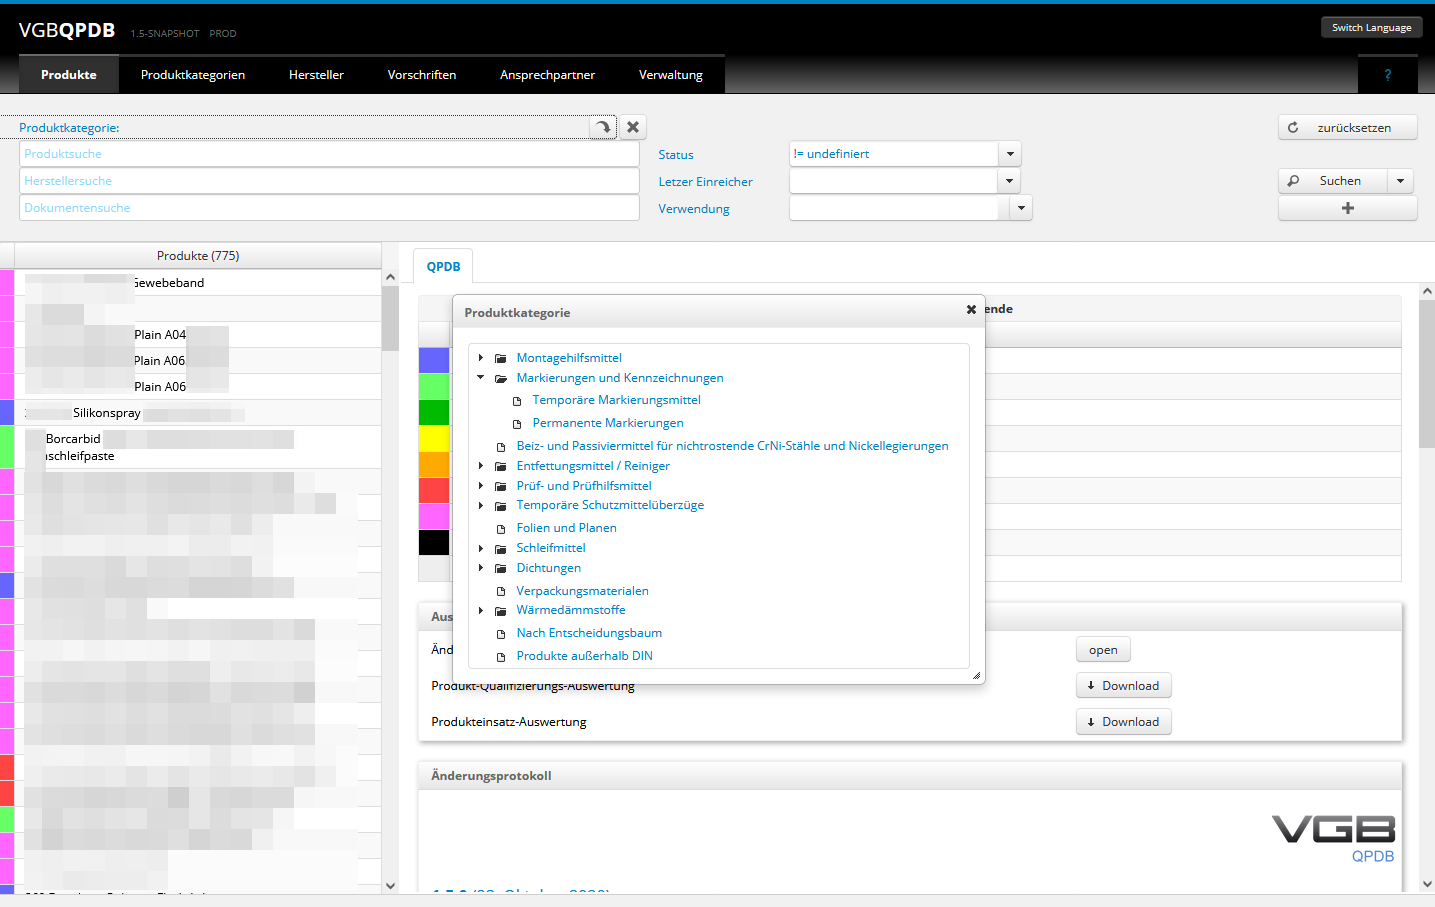
Task: Click the blue legend color swatch
Action: [x=434, y=360]
